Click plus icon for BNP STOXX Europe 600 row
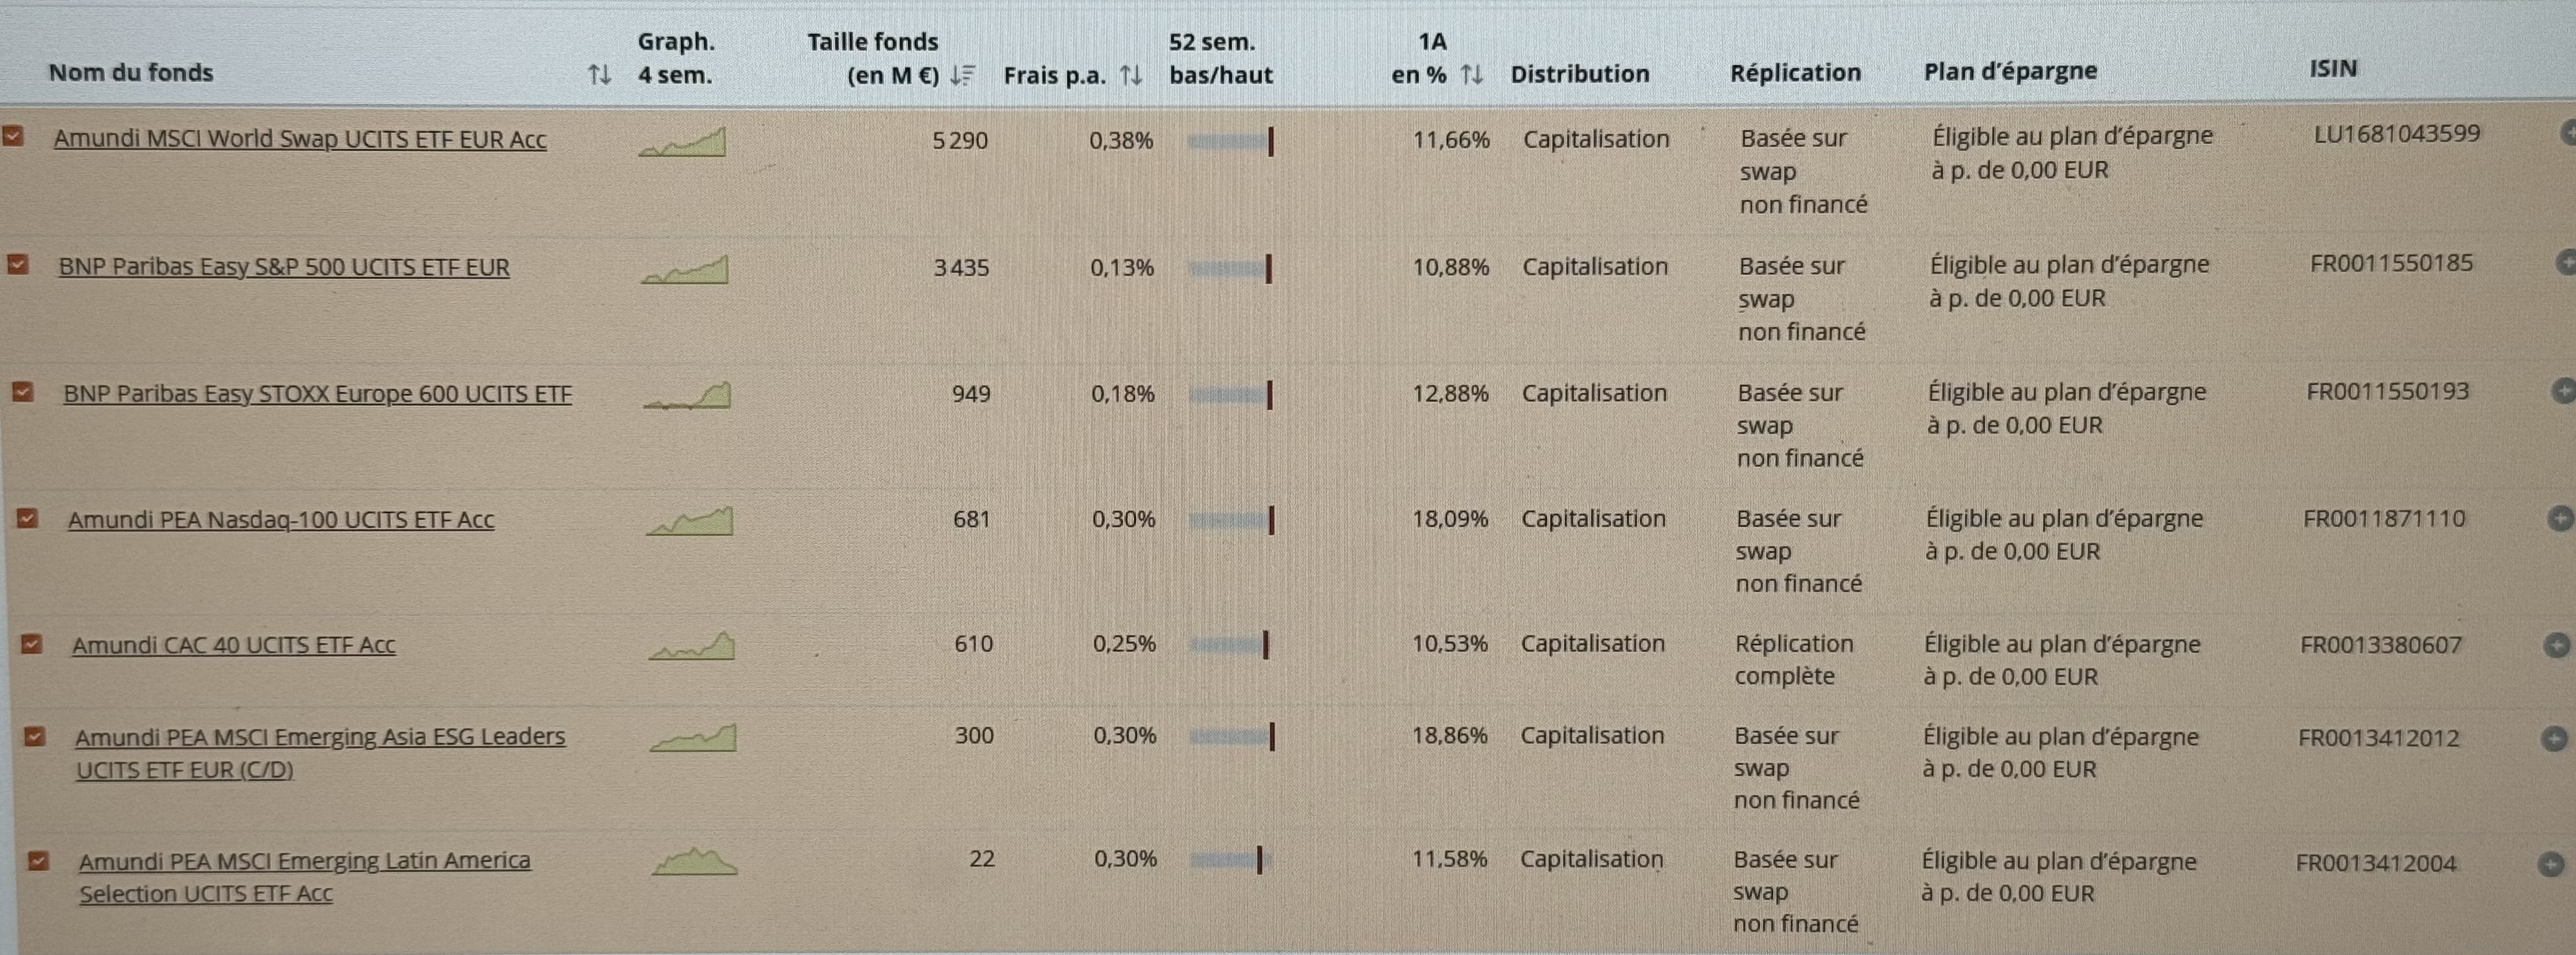 pos(2562,392)
